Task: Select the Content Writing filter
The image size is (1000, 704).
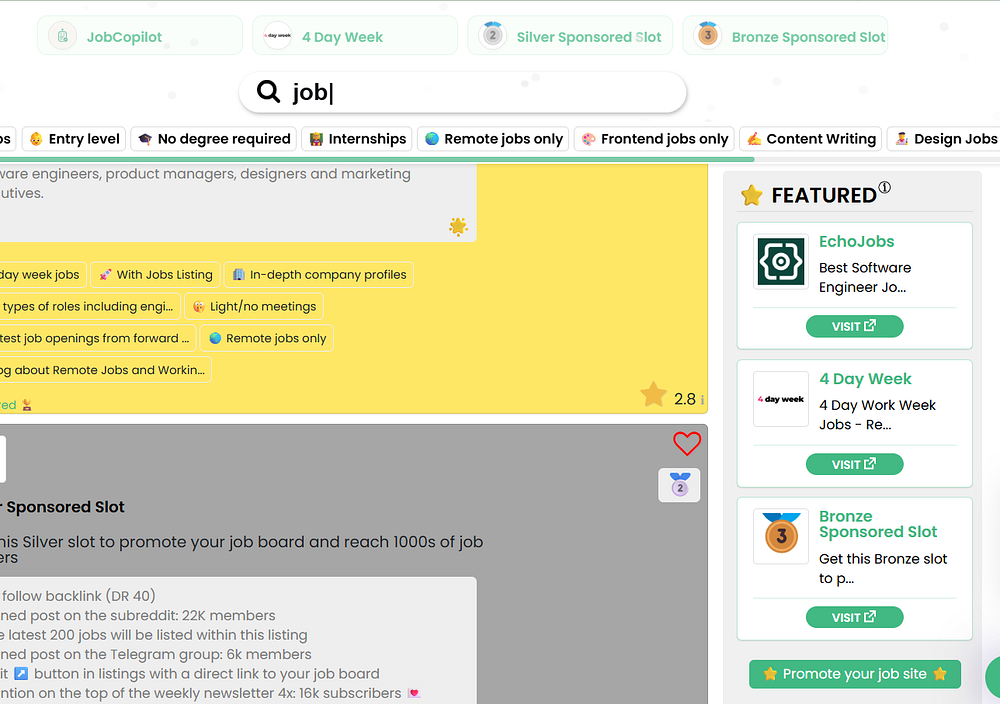Action: (811, 139)
